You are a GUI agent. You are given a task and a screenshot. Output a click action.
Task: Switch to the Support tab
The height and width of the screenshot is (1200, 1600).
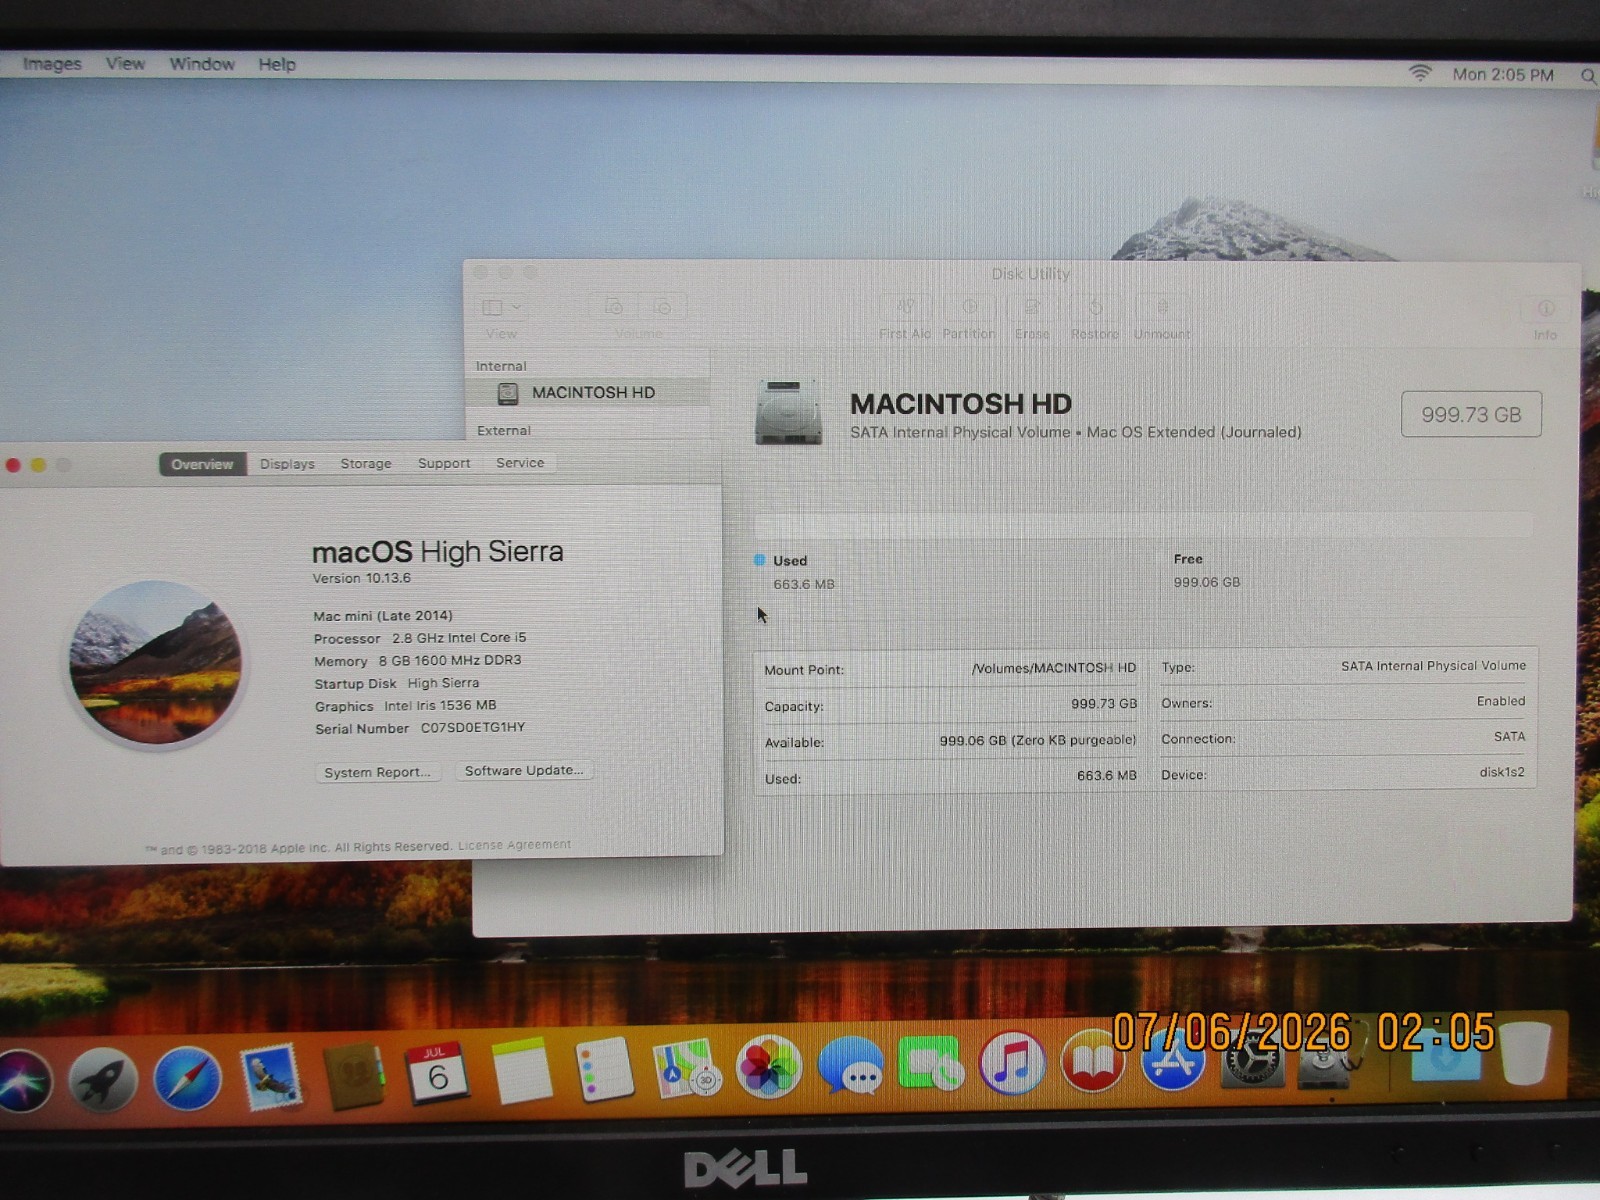click(x=444, y=463)
